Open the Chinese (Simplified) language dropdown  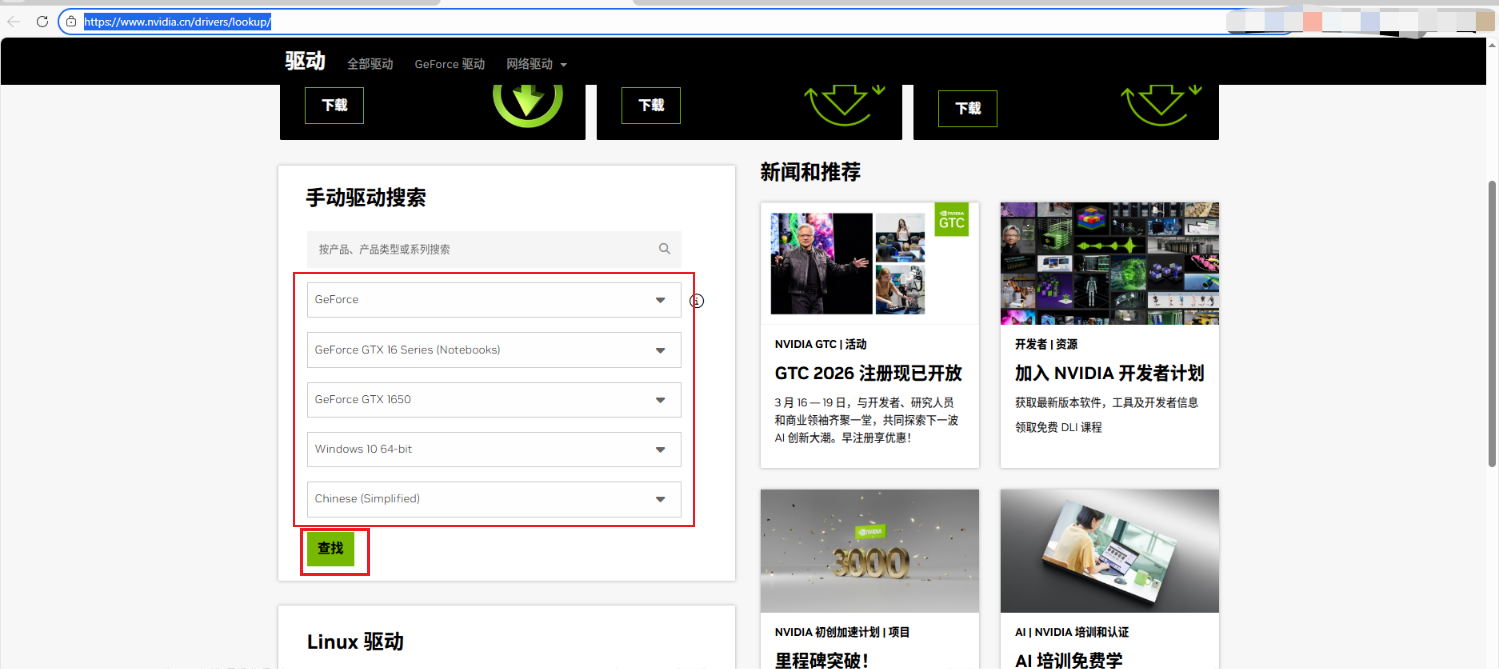coord(494,499)
